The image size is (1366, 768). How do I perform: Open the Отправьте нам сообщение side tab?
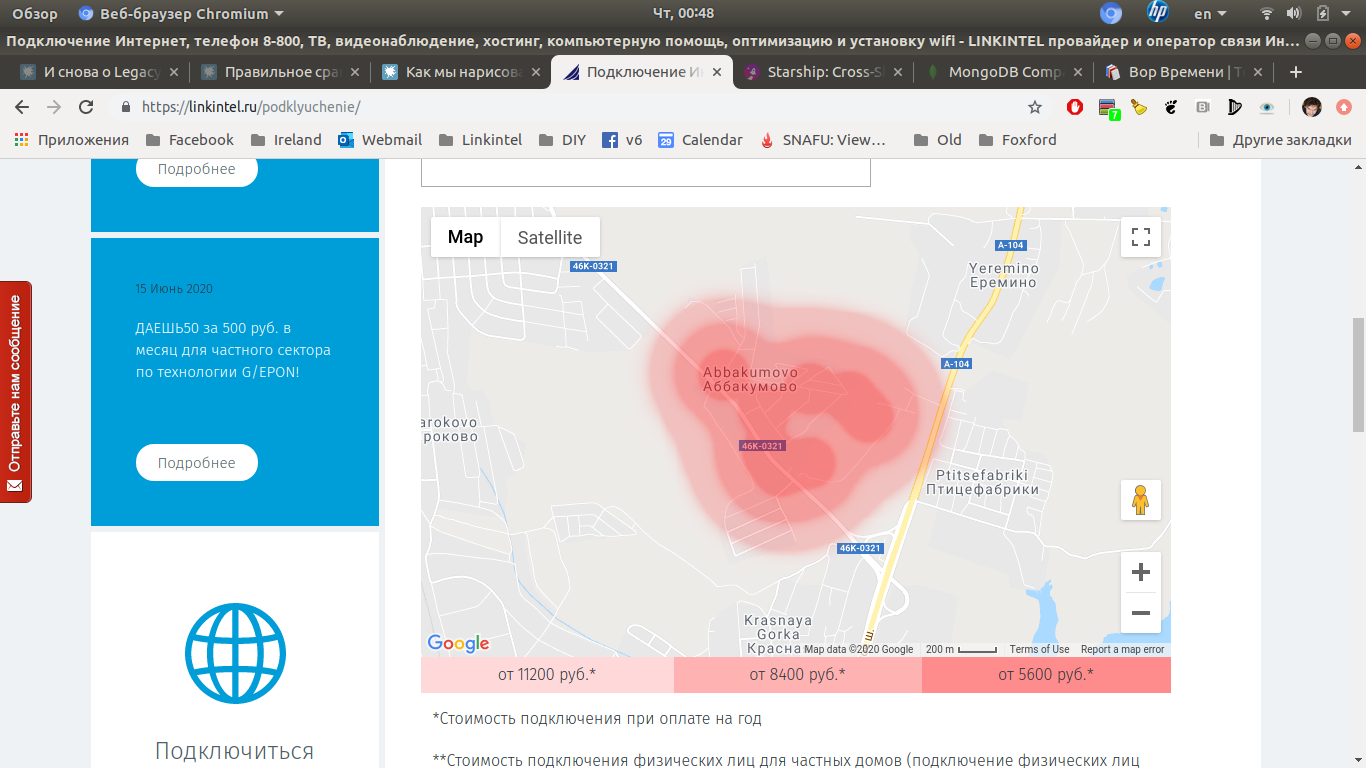(x=15, y=392)
